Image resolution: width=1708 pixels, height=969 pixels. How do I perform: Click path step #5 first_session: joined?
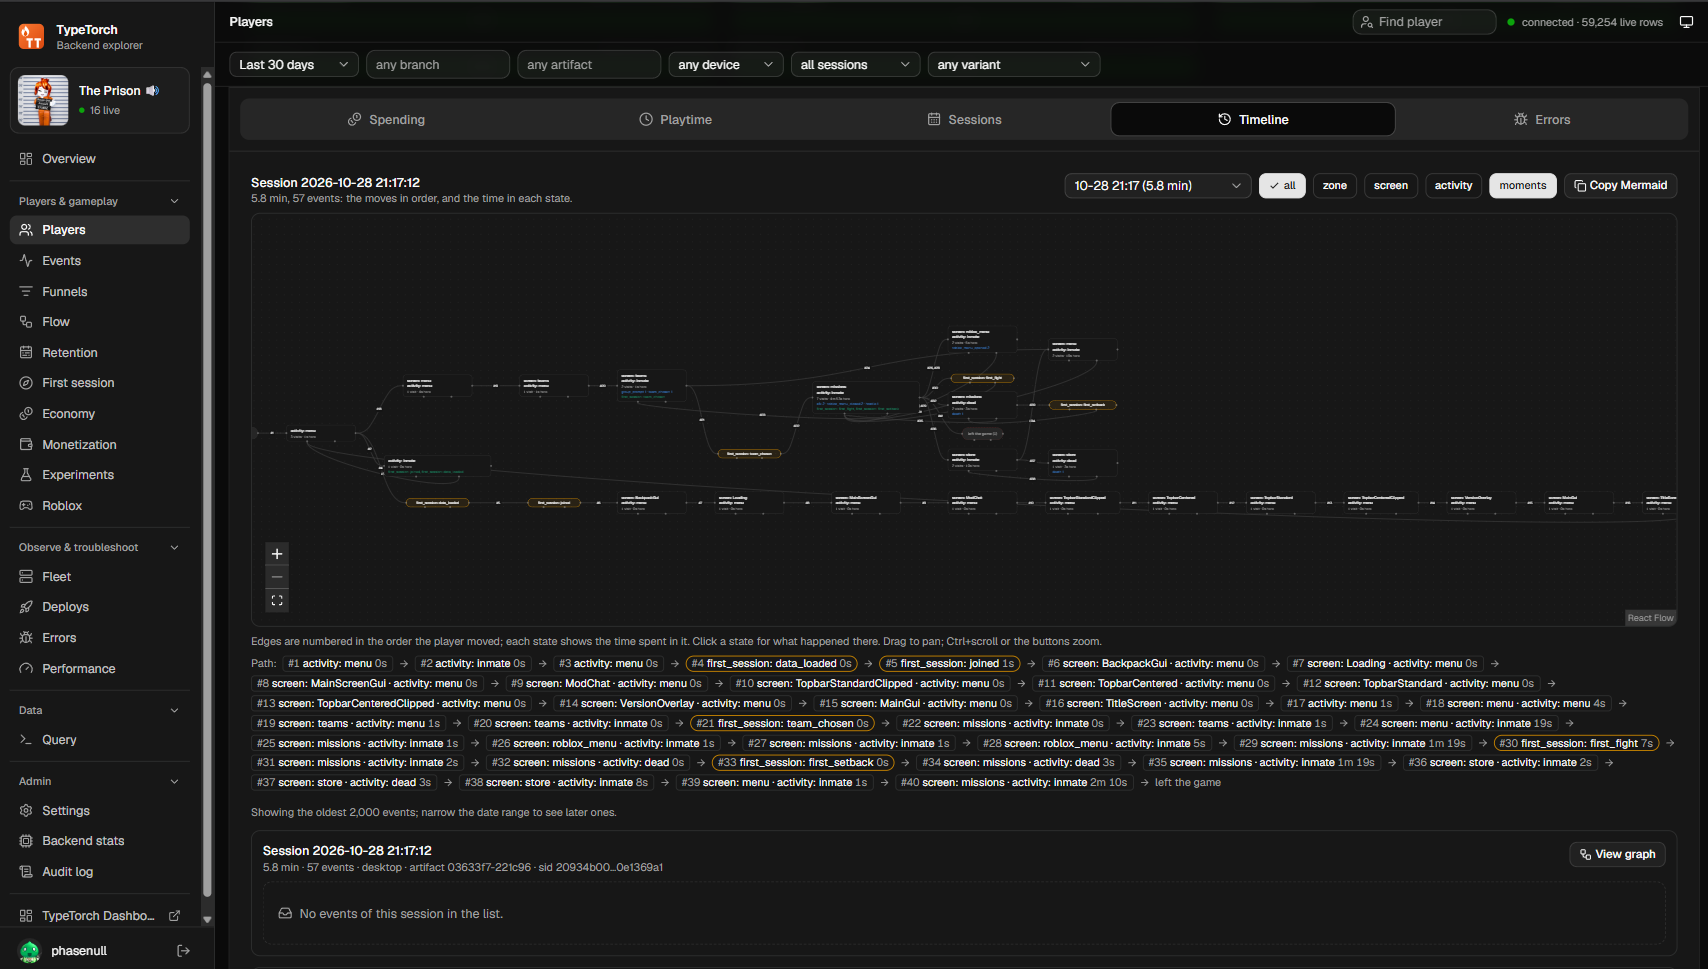949,664
